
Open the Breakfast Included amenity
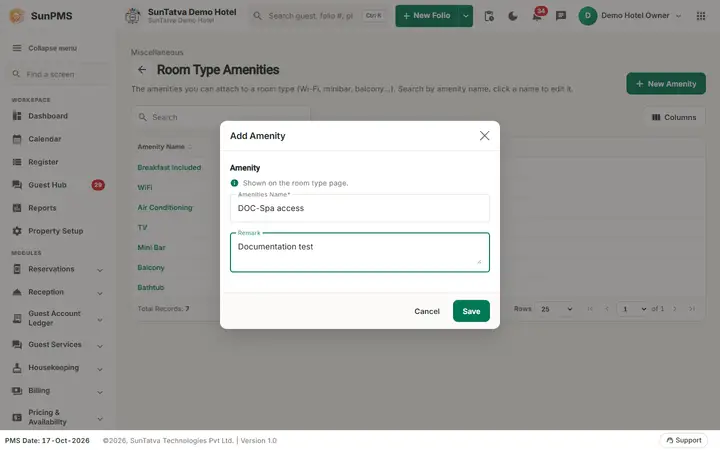(x=169, y=168)
